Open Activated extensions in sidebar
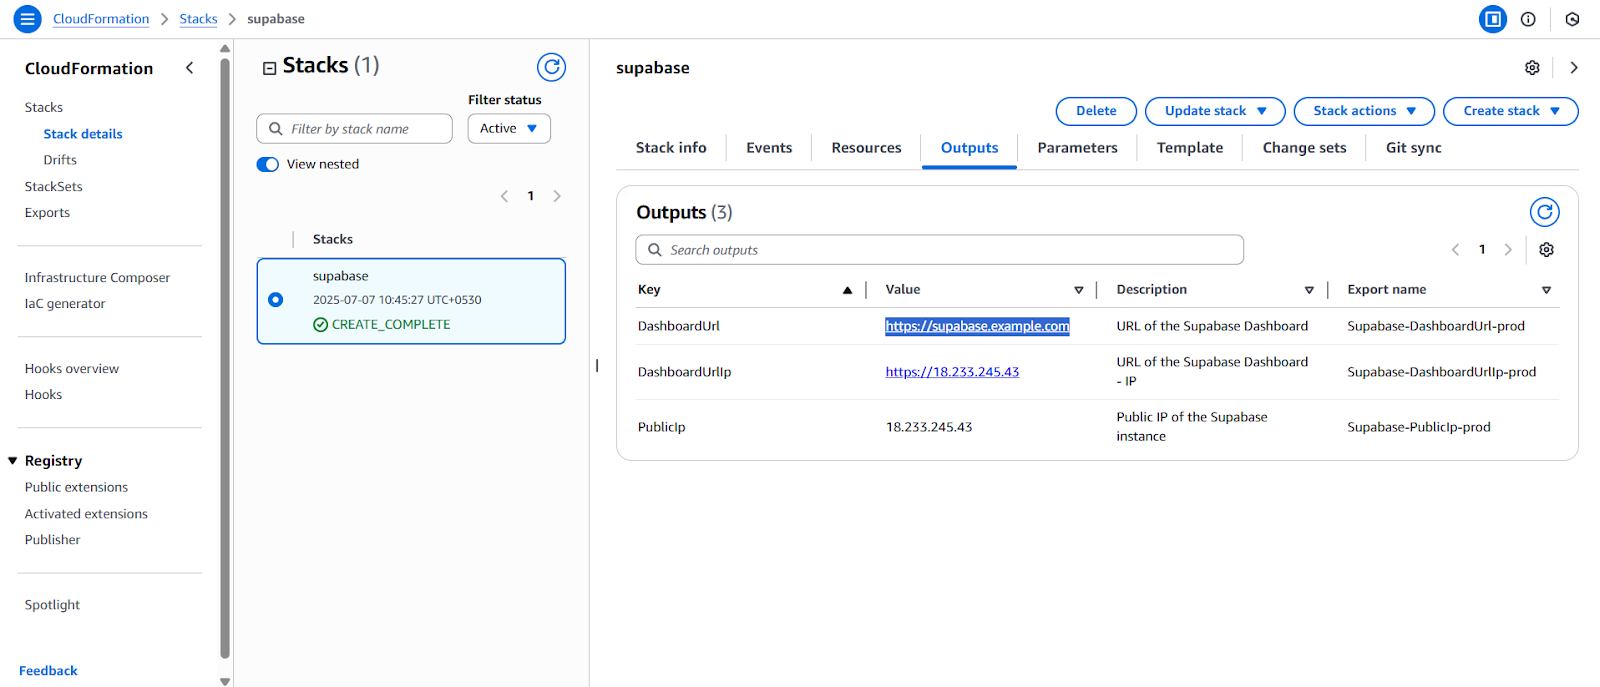 [x=86, y=514]
